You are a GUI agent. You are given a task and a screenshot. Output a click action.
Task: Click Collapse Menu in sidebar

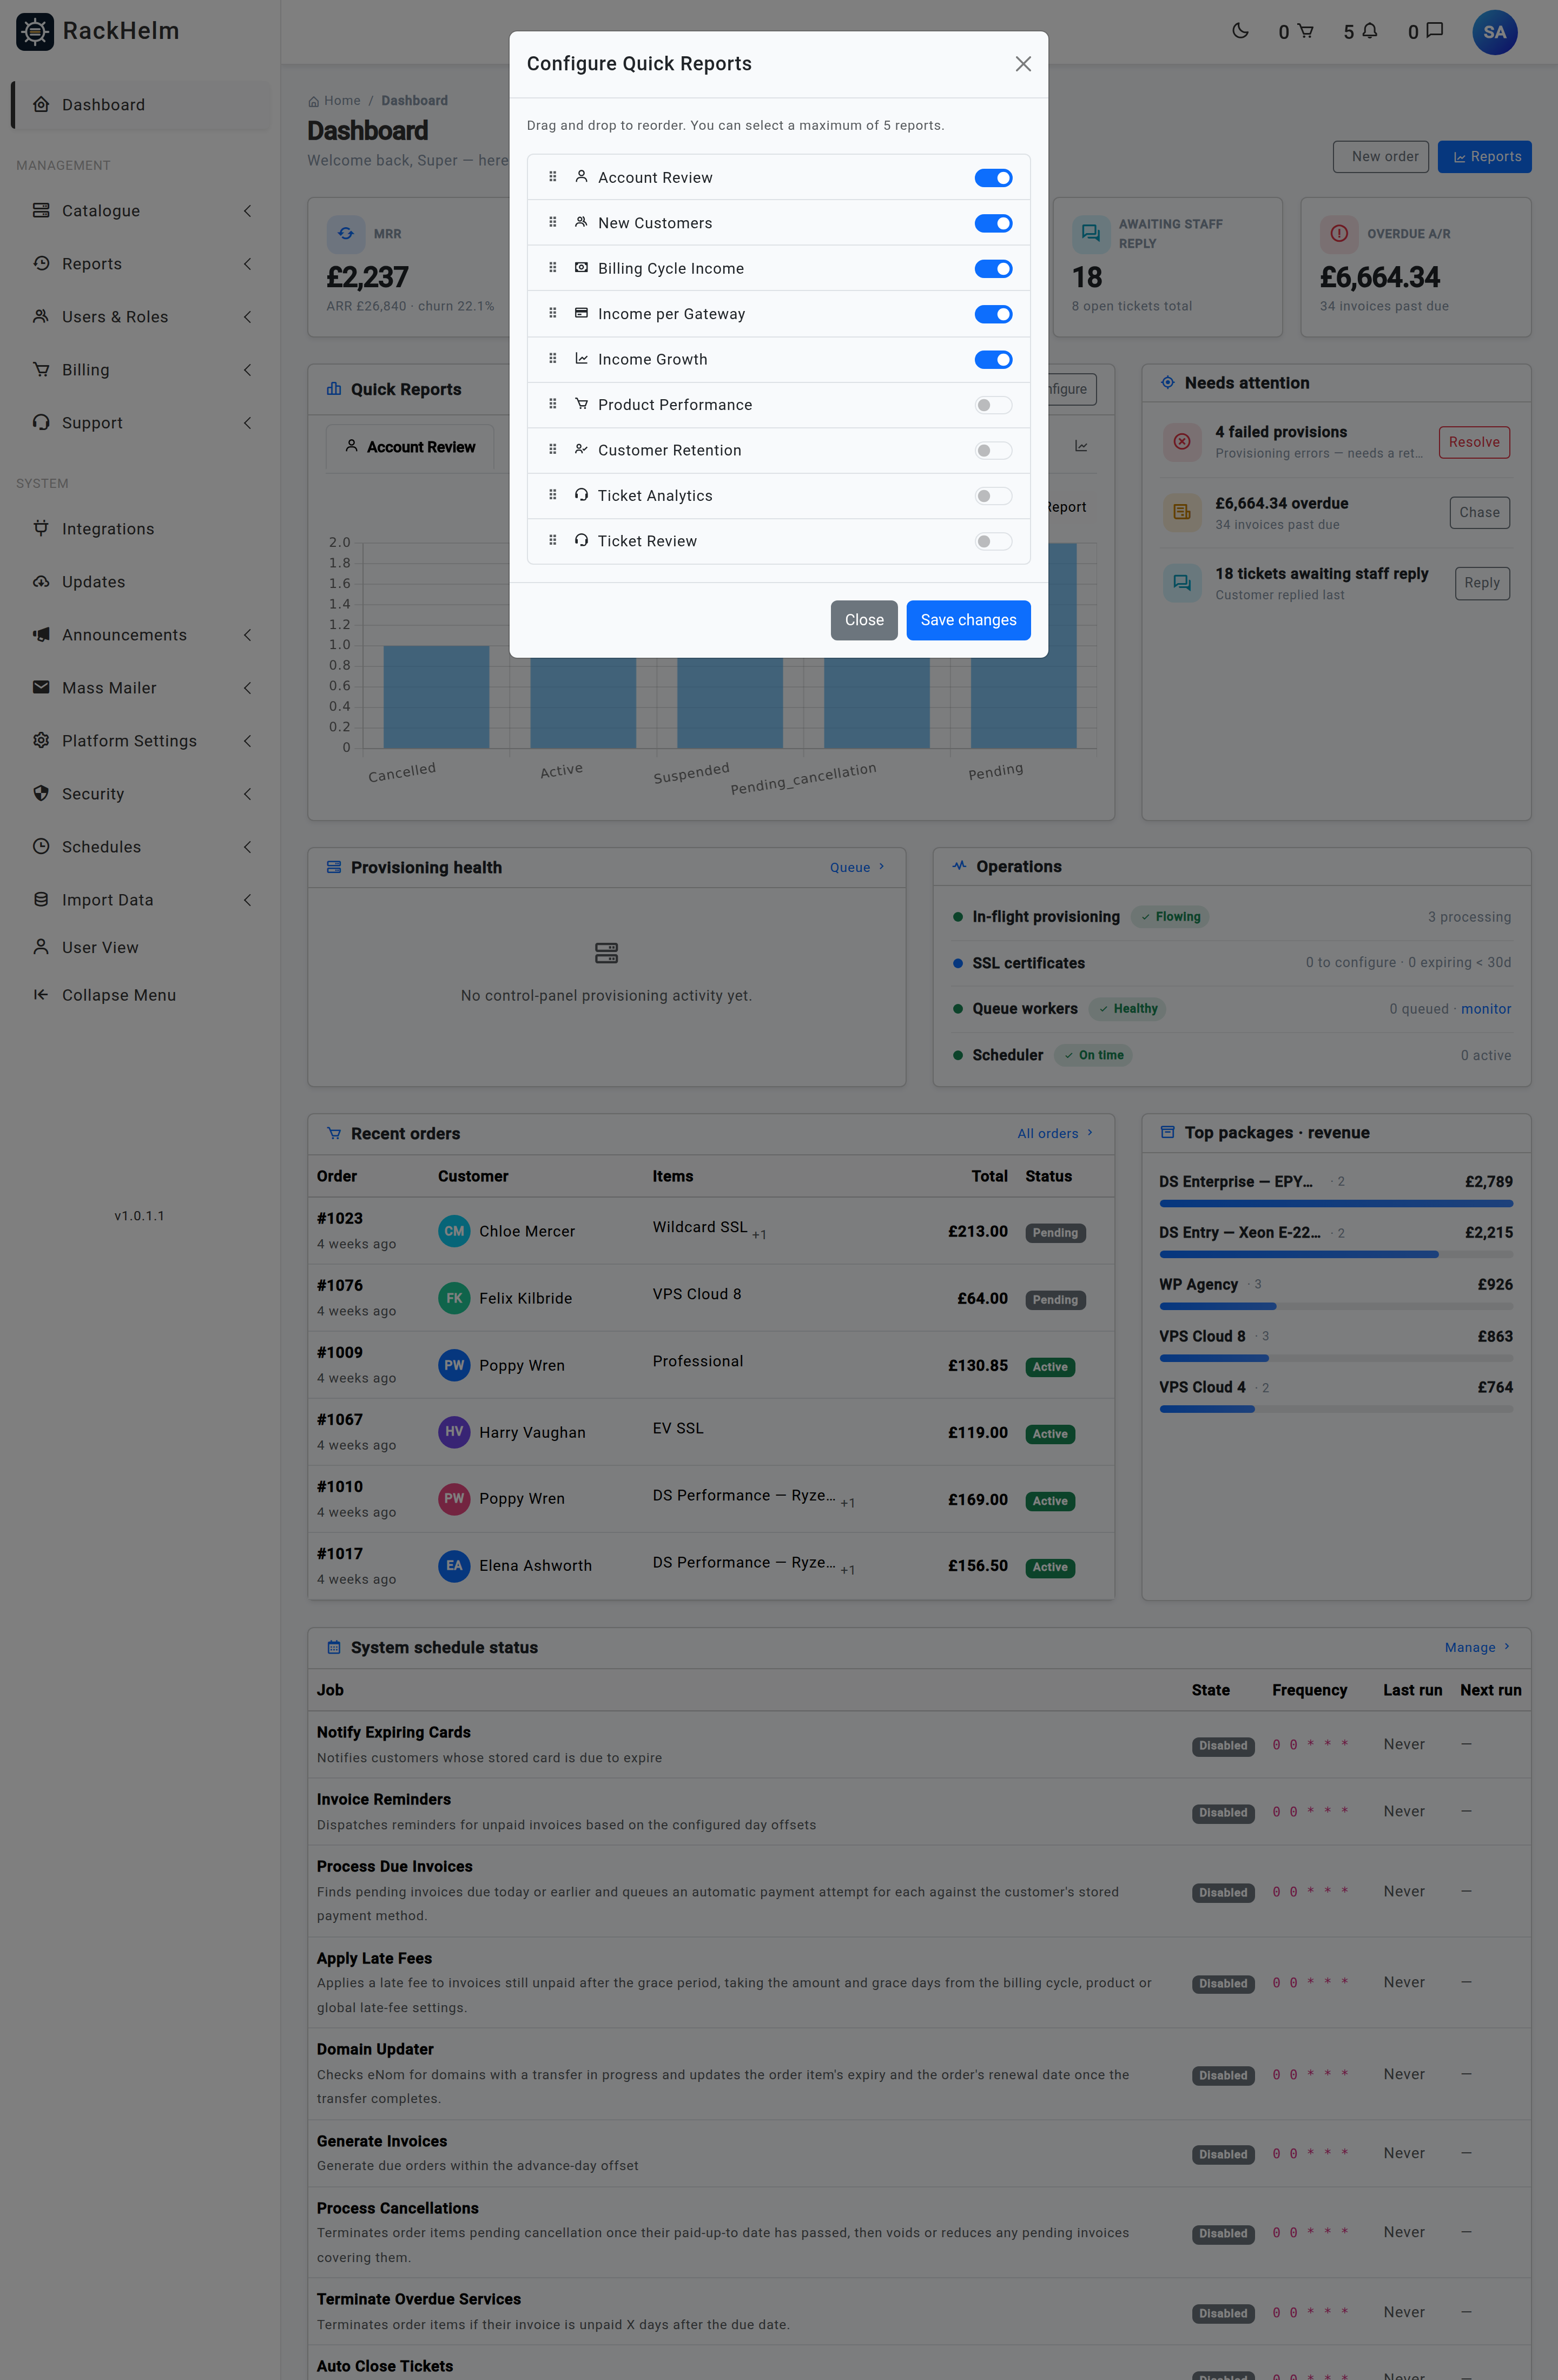coord(141,995)
